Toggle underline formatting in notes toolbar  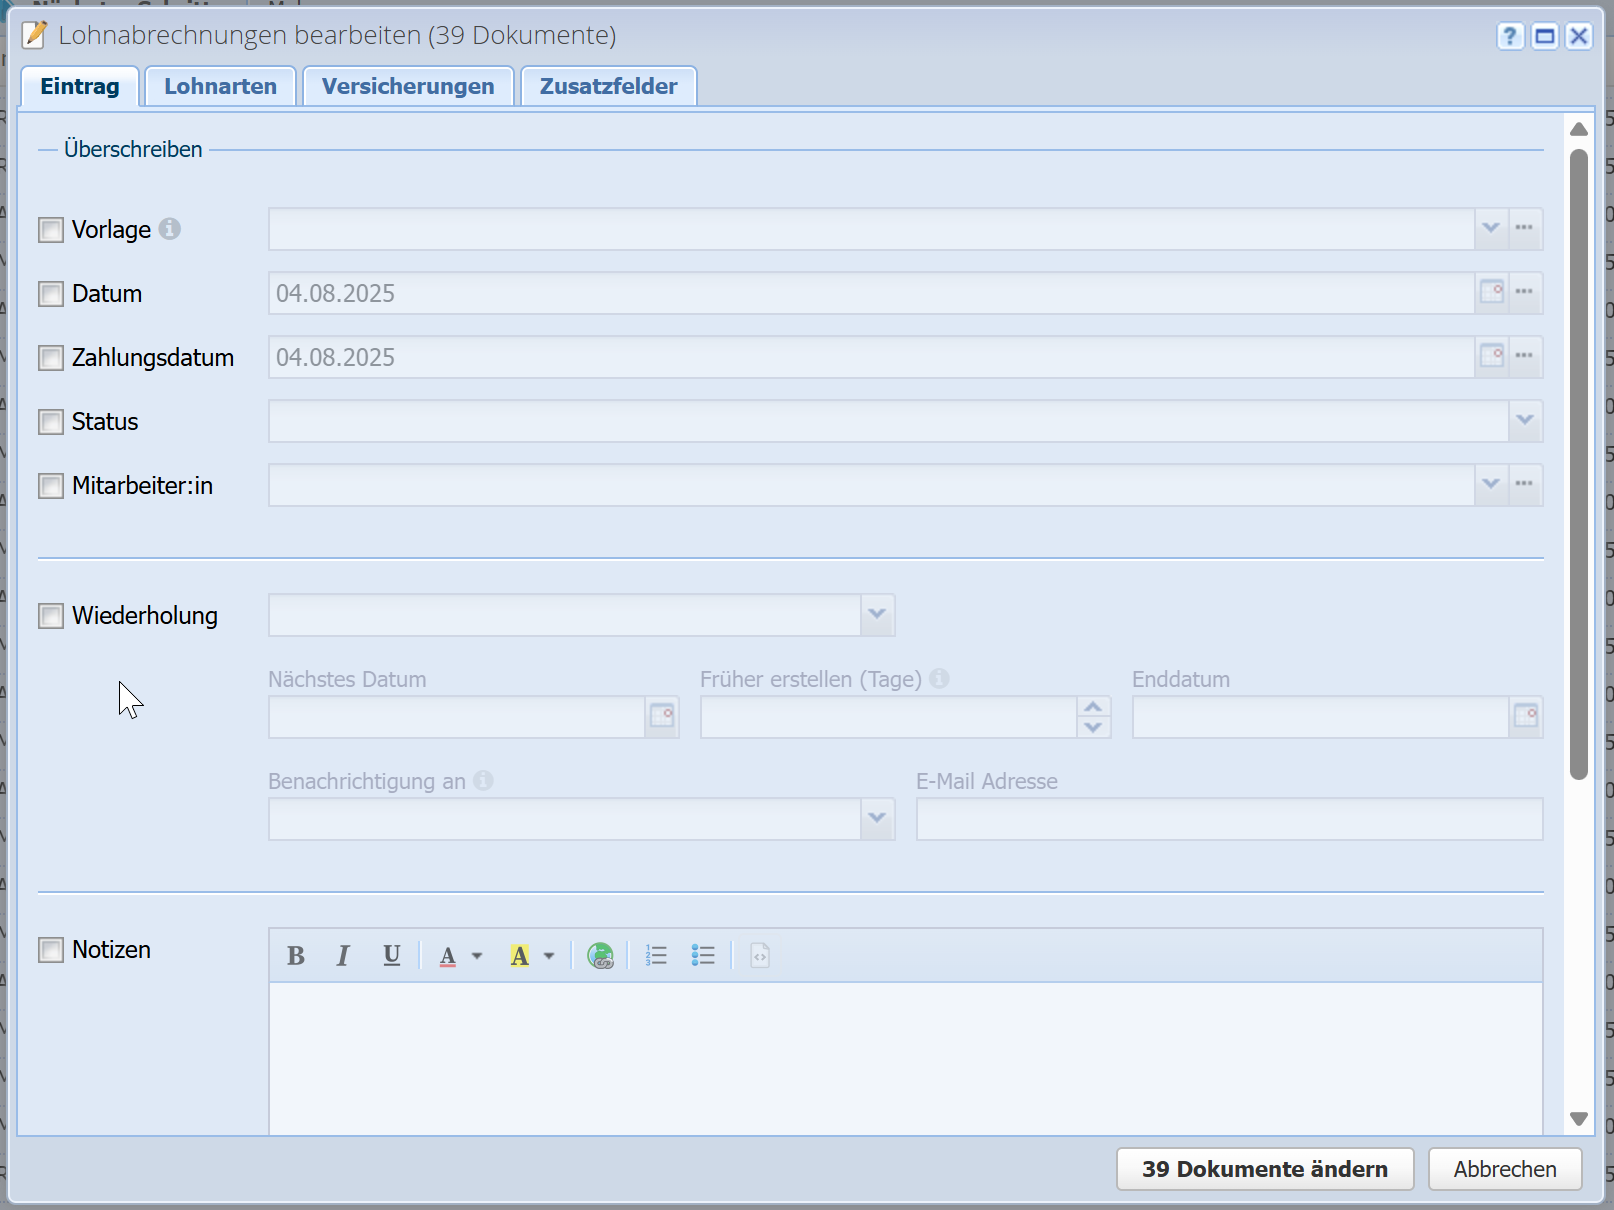(391, 956)
